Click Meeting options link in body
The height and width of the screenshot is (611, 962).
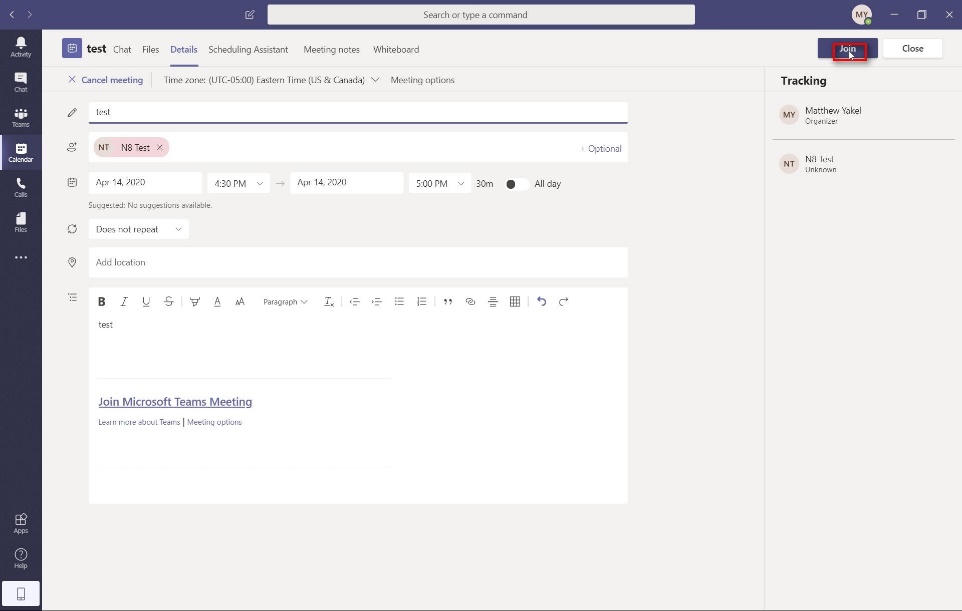(x=214, y=422)
